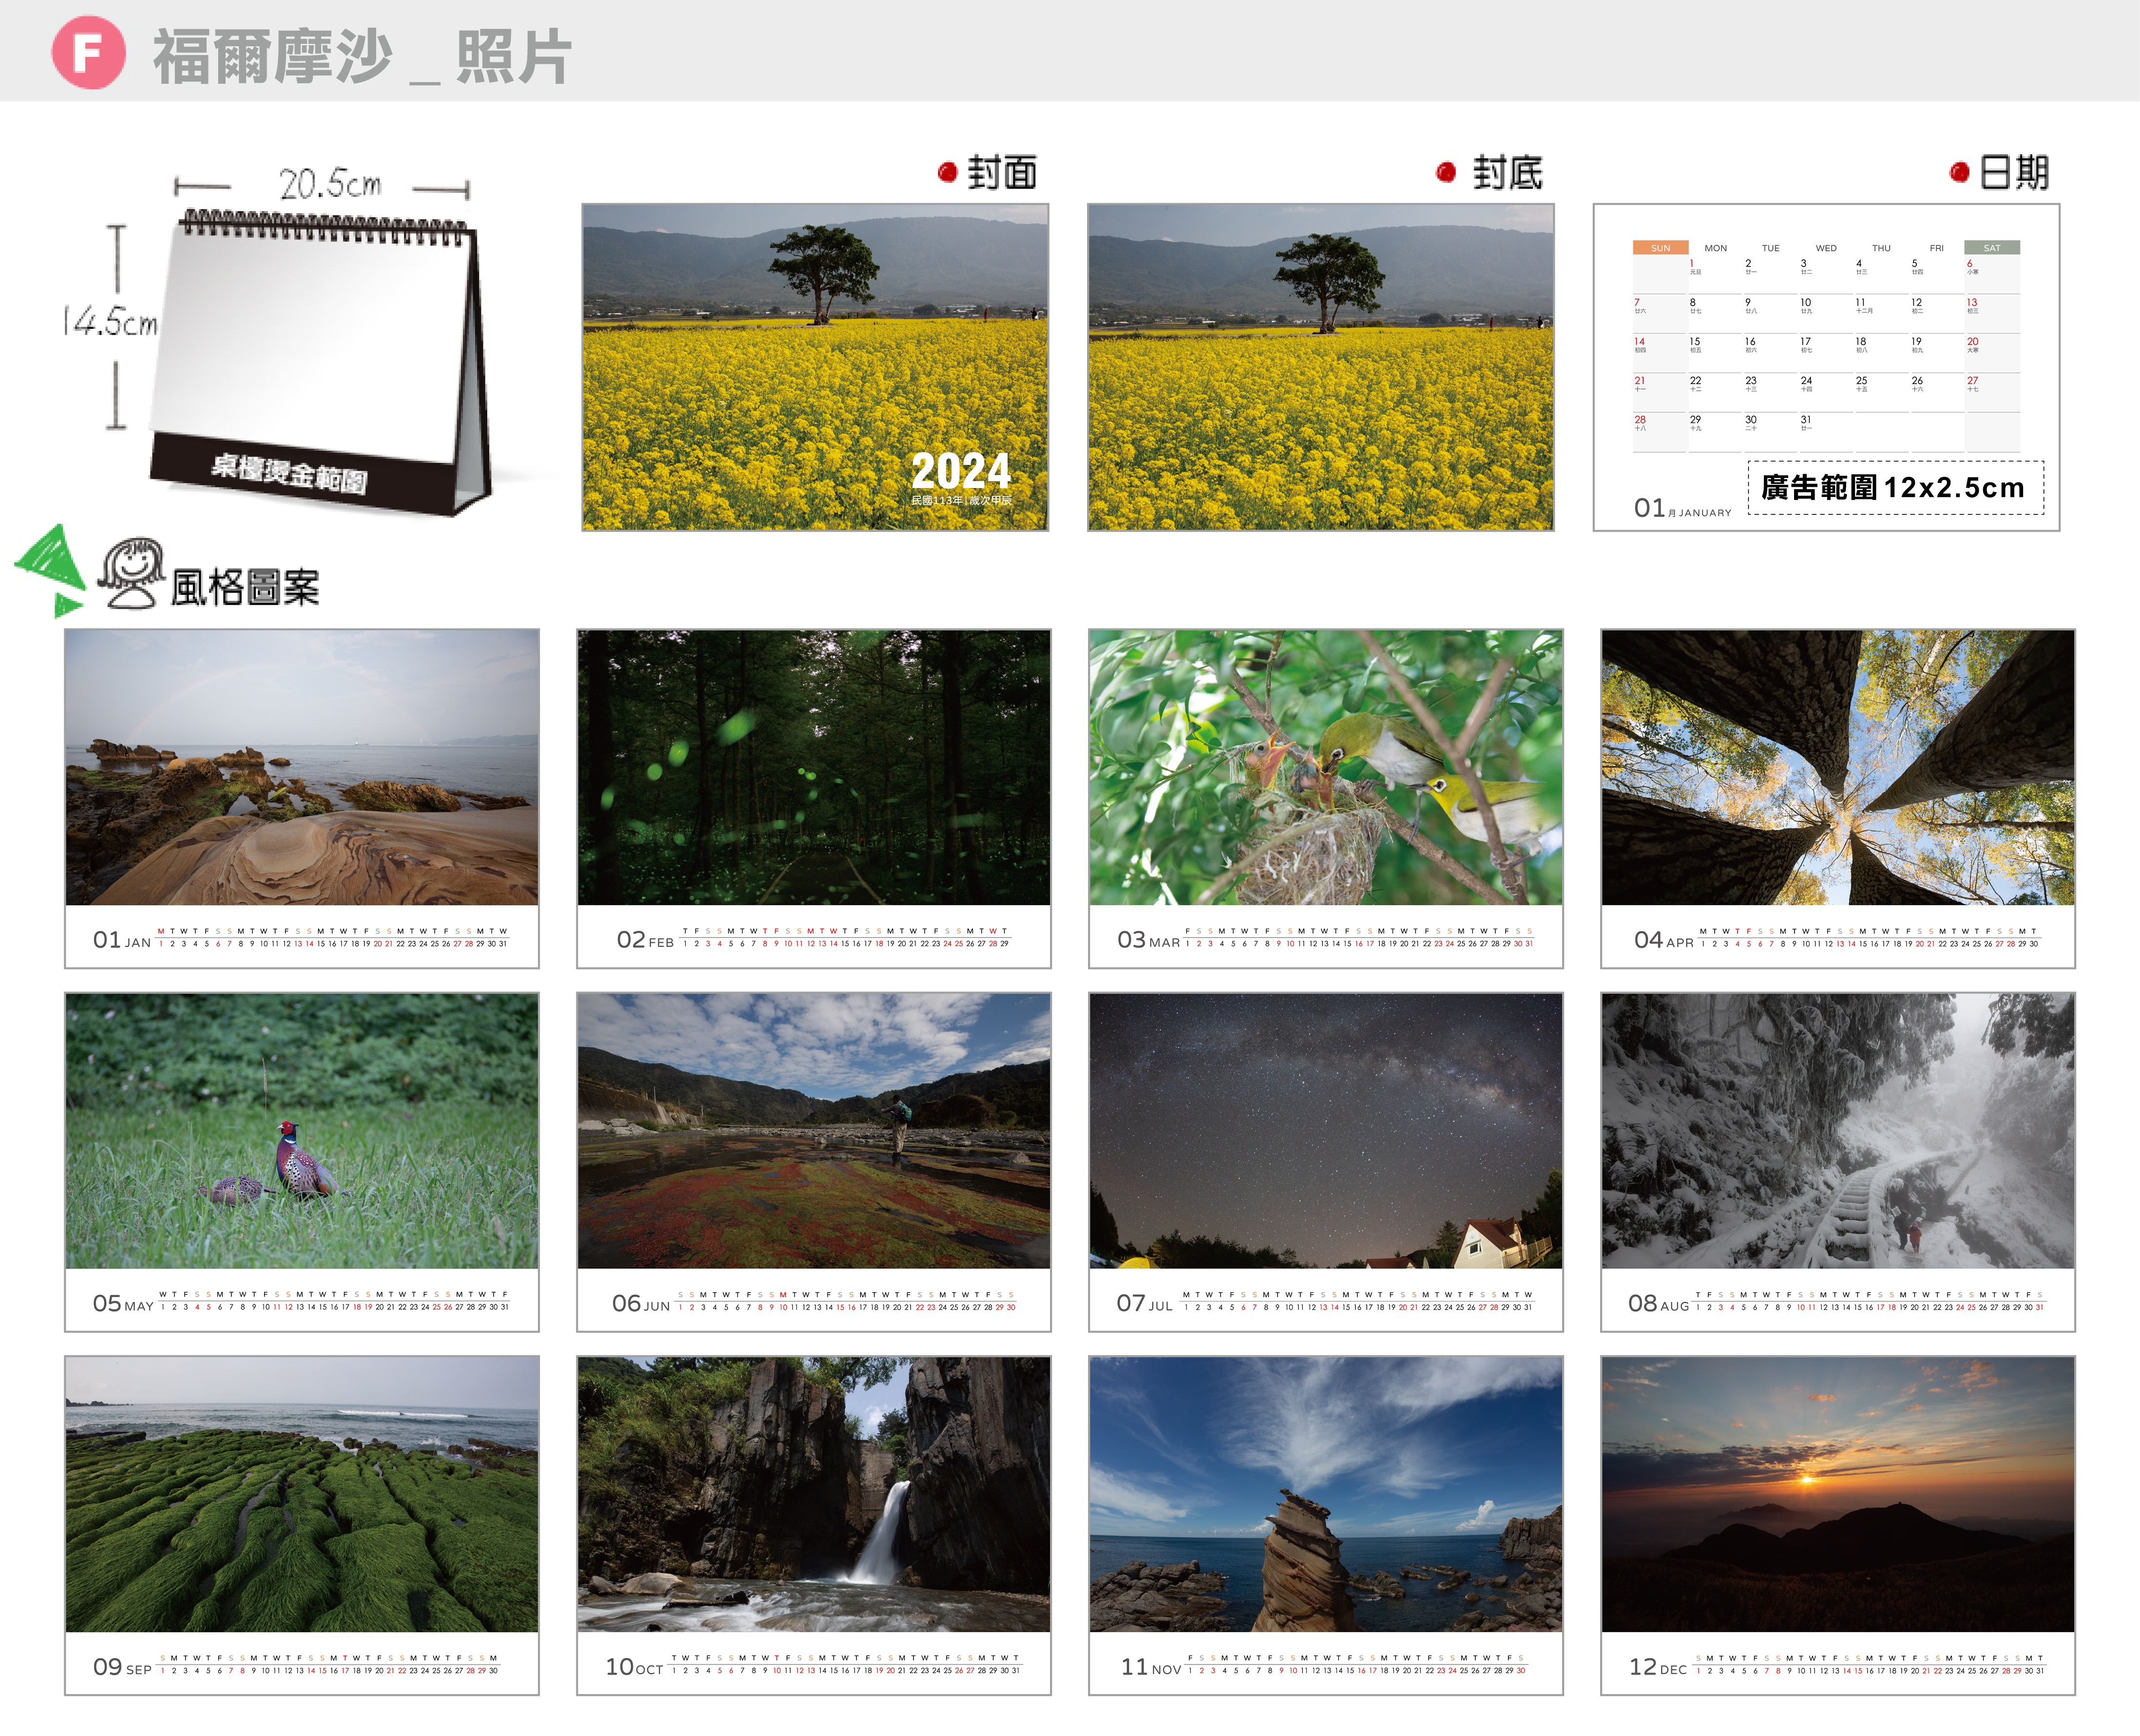The width and height of the screenshot is (2140, 1736).
Task: Select the 07 JUL Milky Way photo
Action: (x=1325, y=1130)
